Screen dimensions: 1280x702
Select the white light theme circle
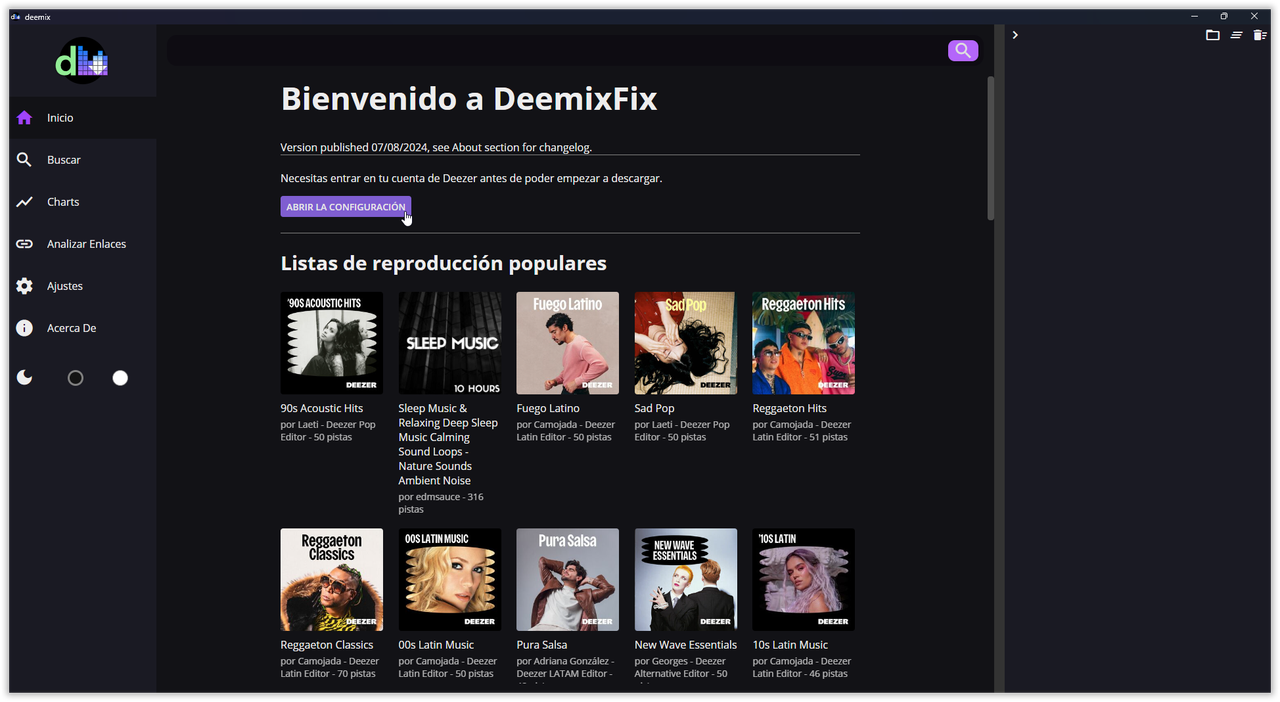click(120, 378)
